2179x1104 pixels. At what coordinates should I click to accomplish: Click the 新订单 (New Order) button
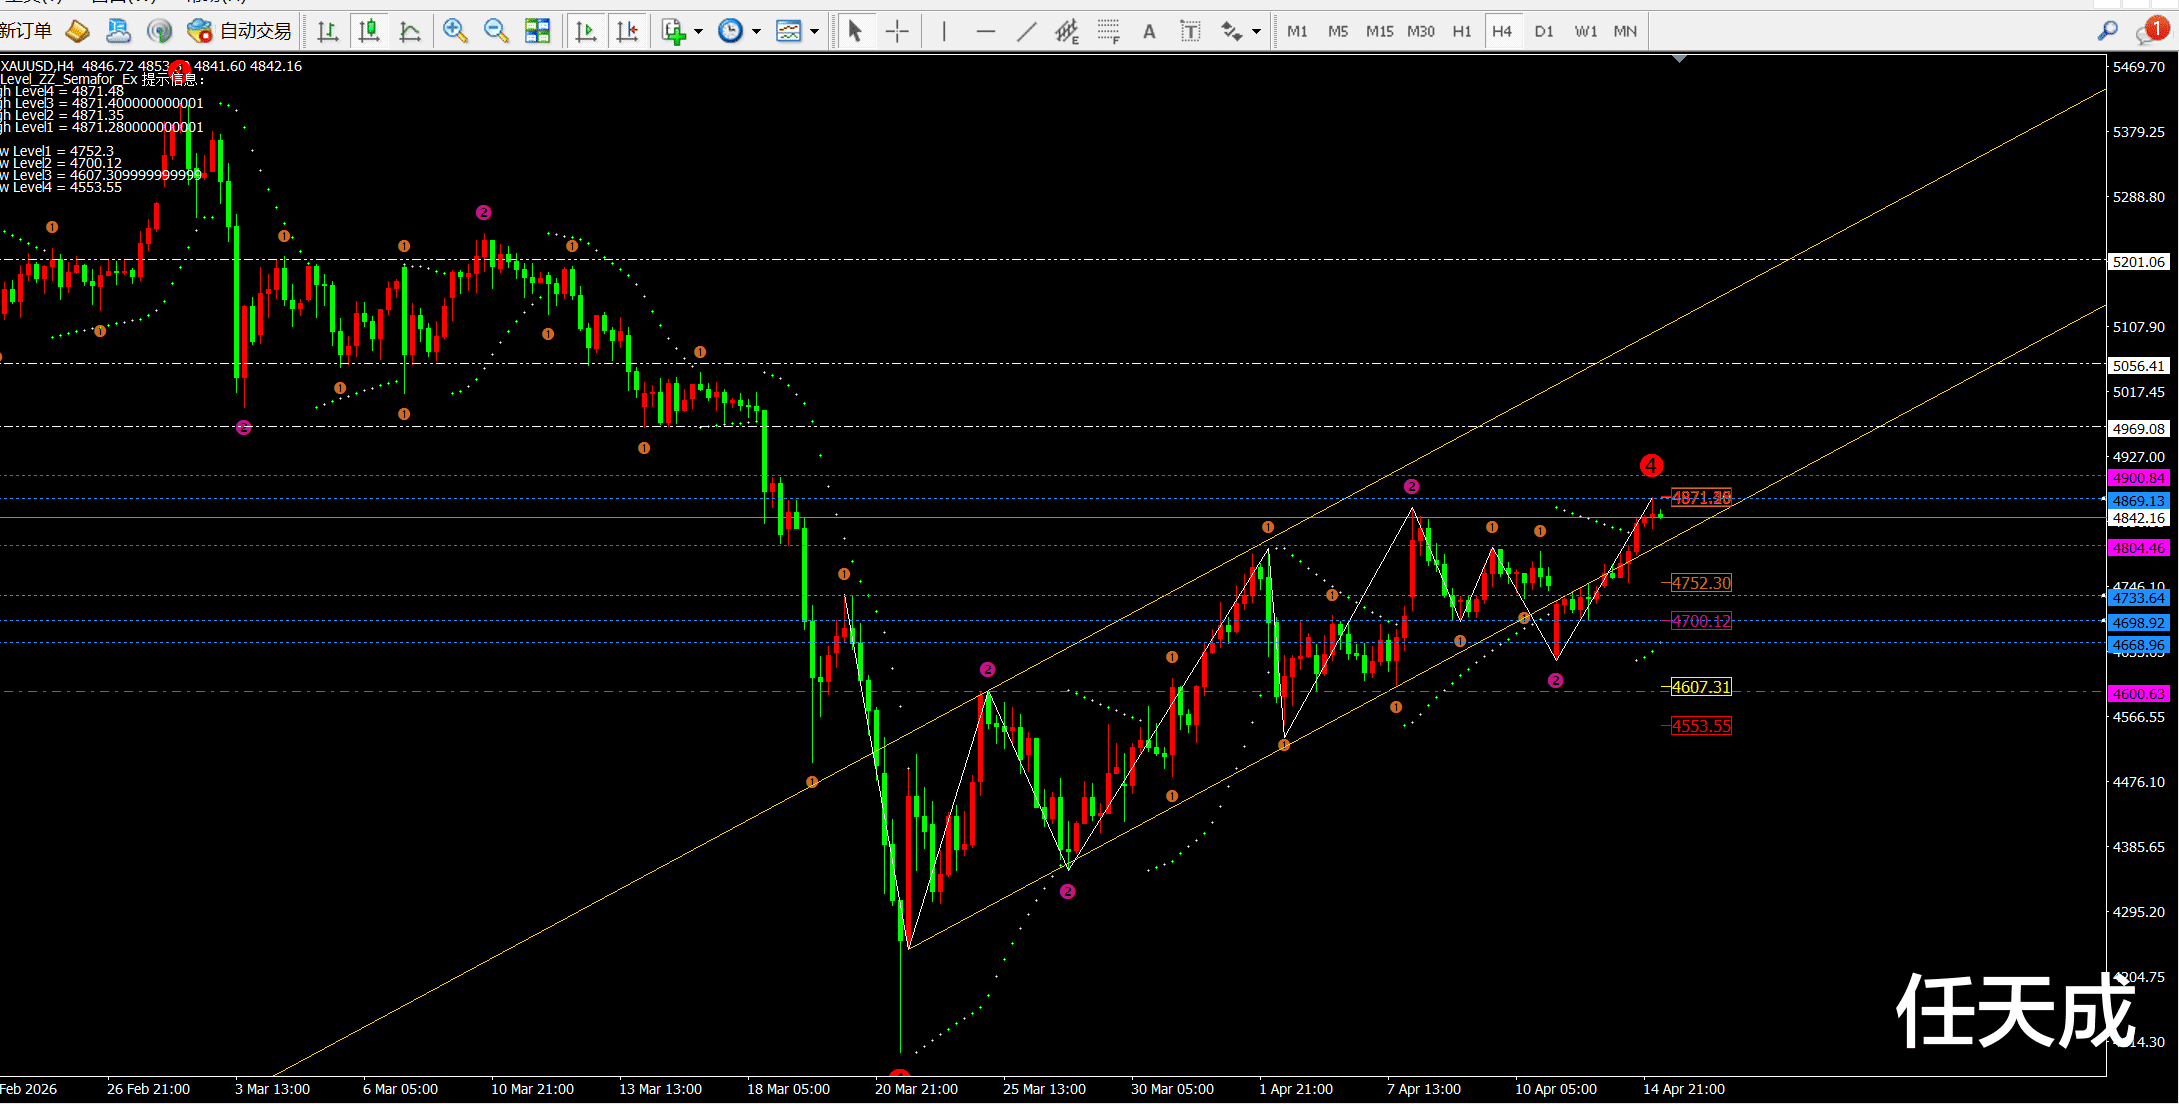coord(28,31)
